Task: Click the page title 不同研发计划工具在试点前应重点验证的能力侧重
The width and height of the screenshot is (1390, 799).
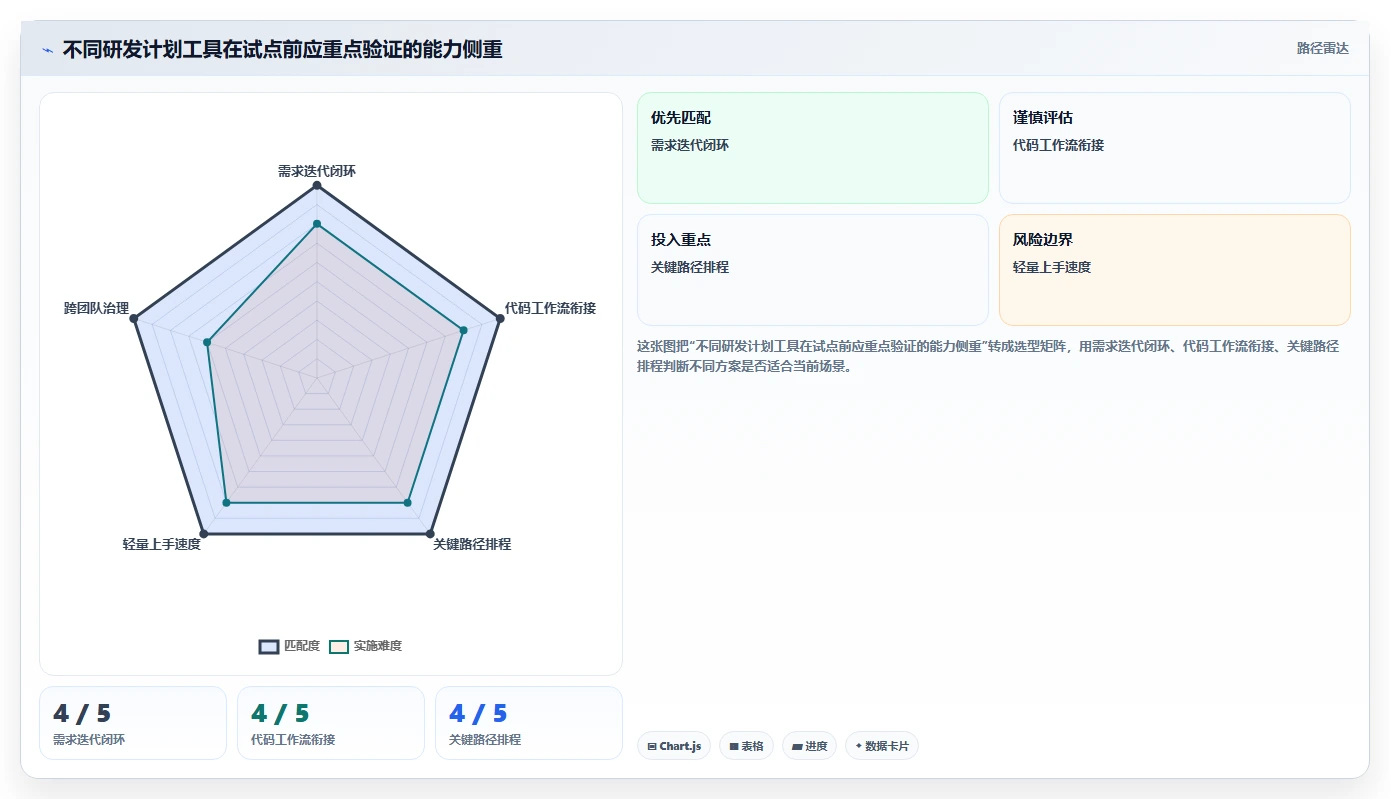Action: pyautogui.click(x=283, y=49)
